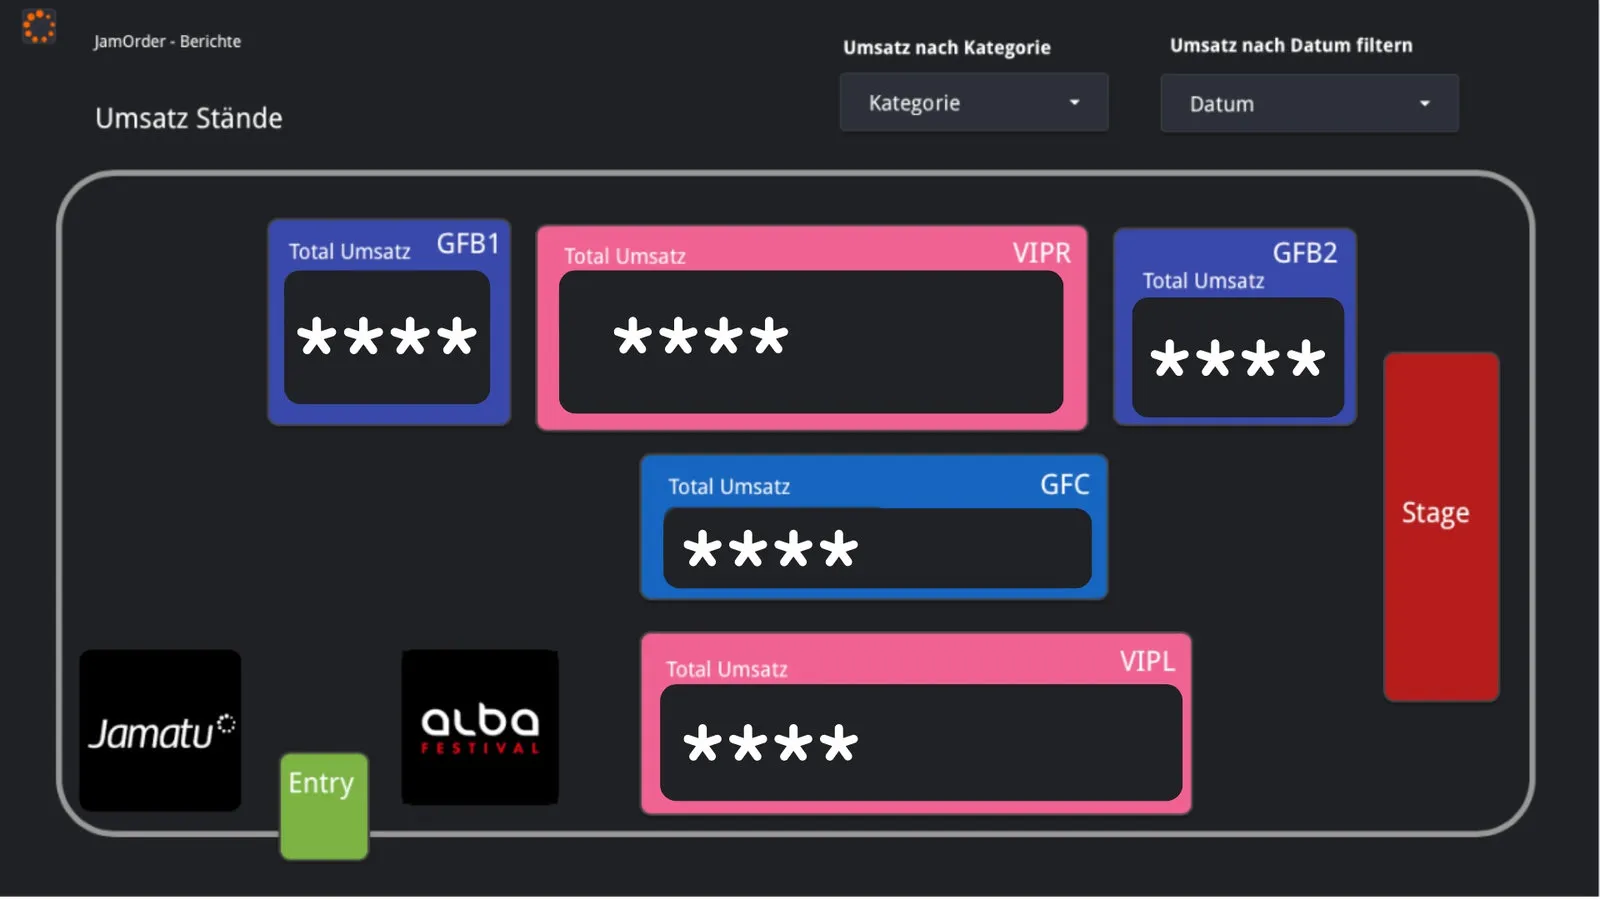Select the GFB2 stand card
Screen dimensions: 1600x900
coord(1235,327)
